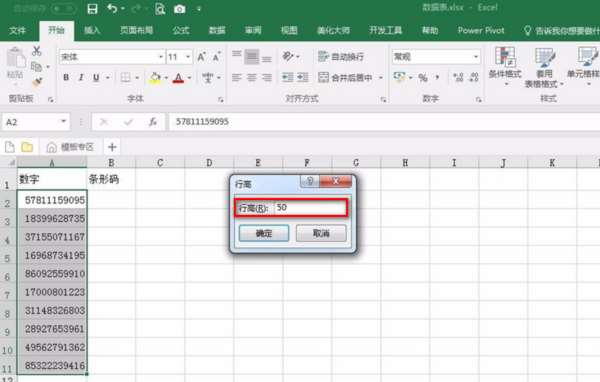
Task: Click the Cancel button in dialog
Action: point(321,233)
